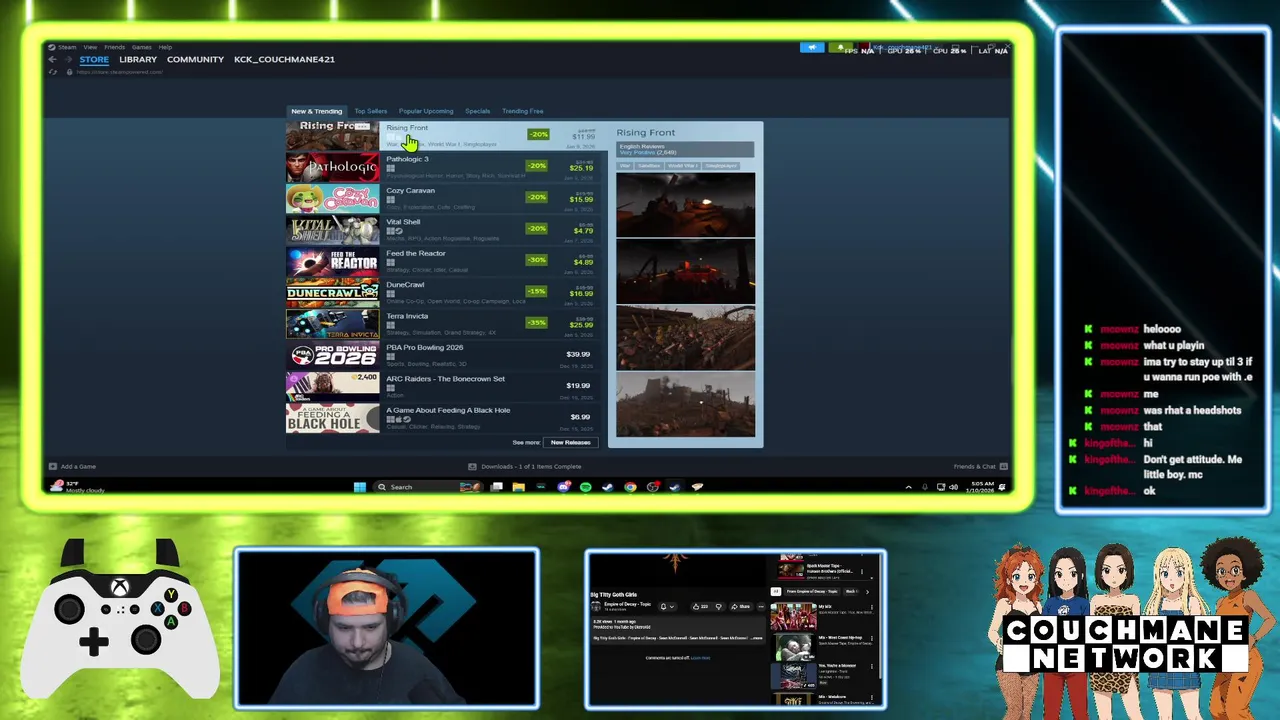Click the taskbar clock and date

tap(982, 487)
